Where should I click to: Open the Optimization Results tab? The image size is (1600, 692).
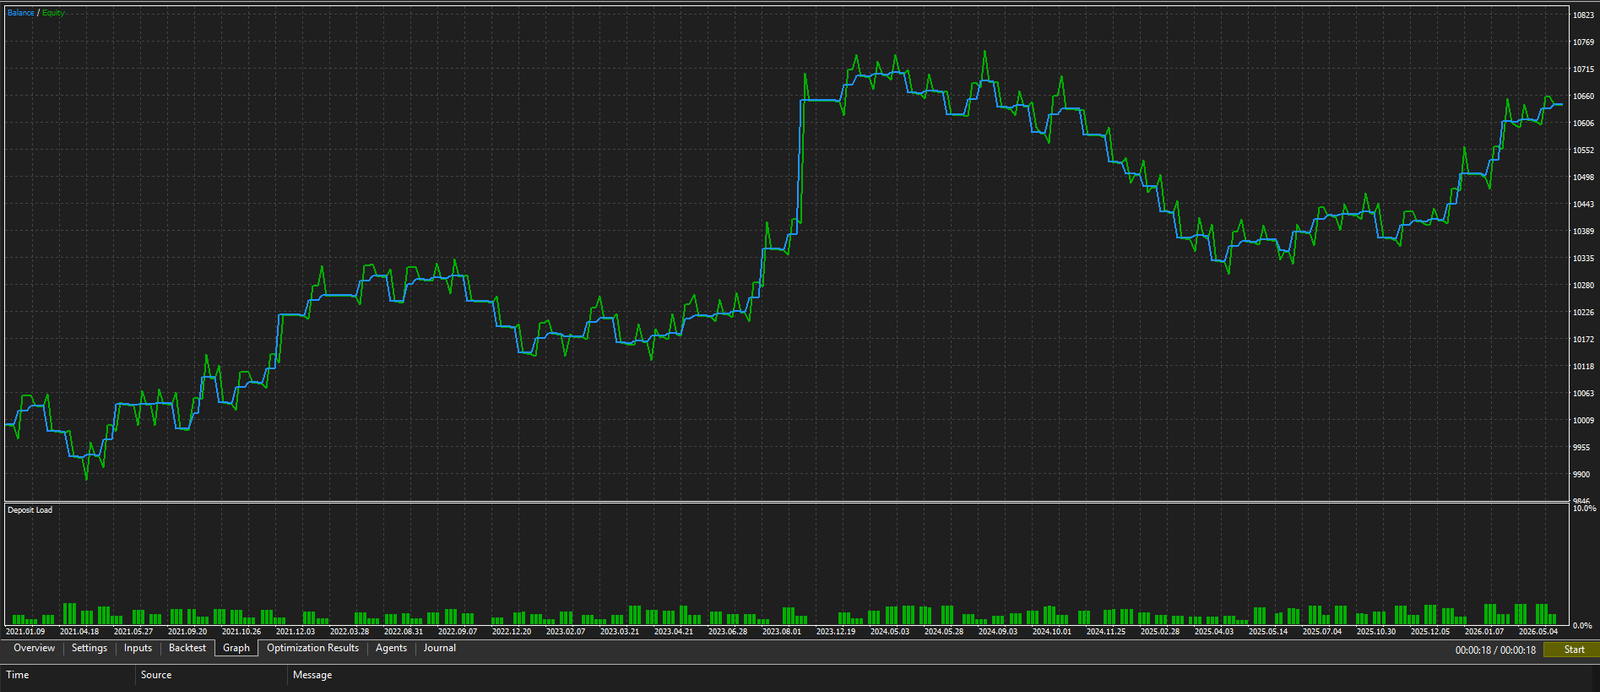tap(312, 648)
